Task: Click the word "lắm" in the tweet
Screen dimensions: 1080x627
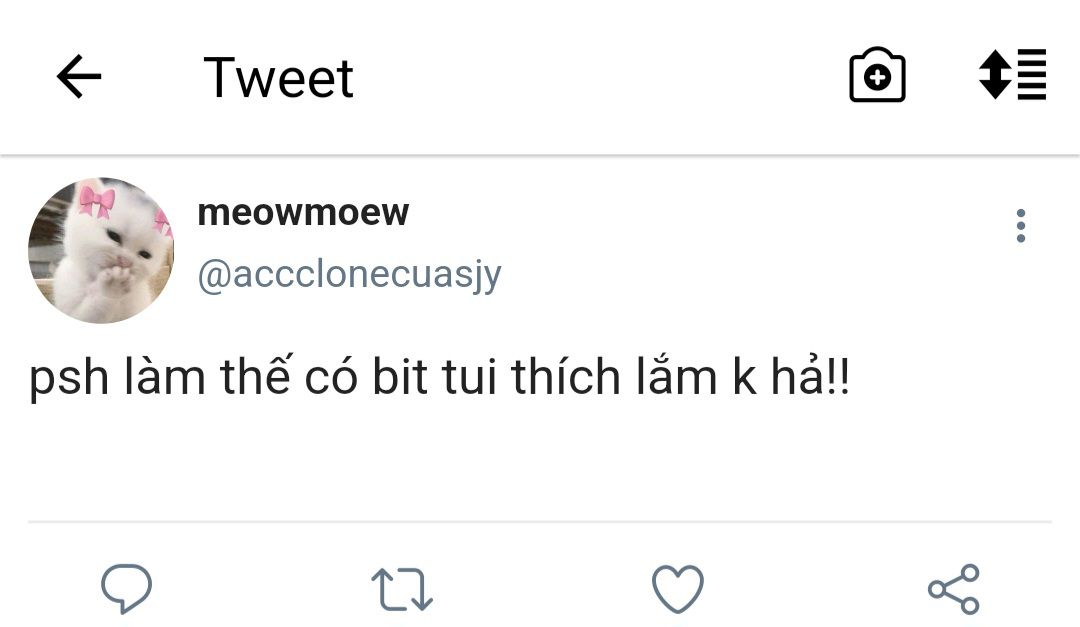Action: [680, 379]
